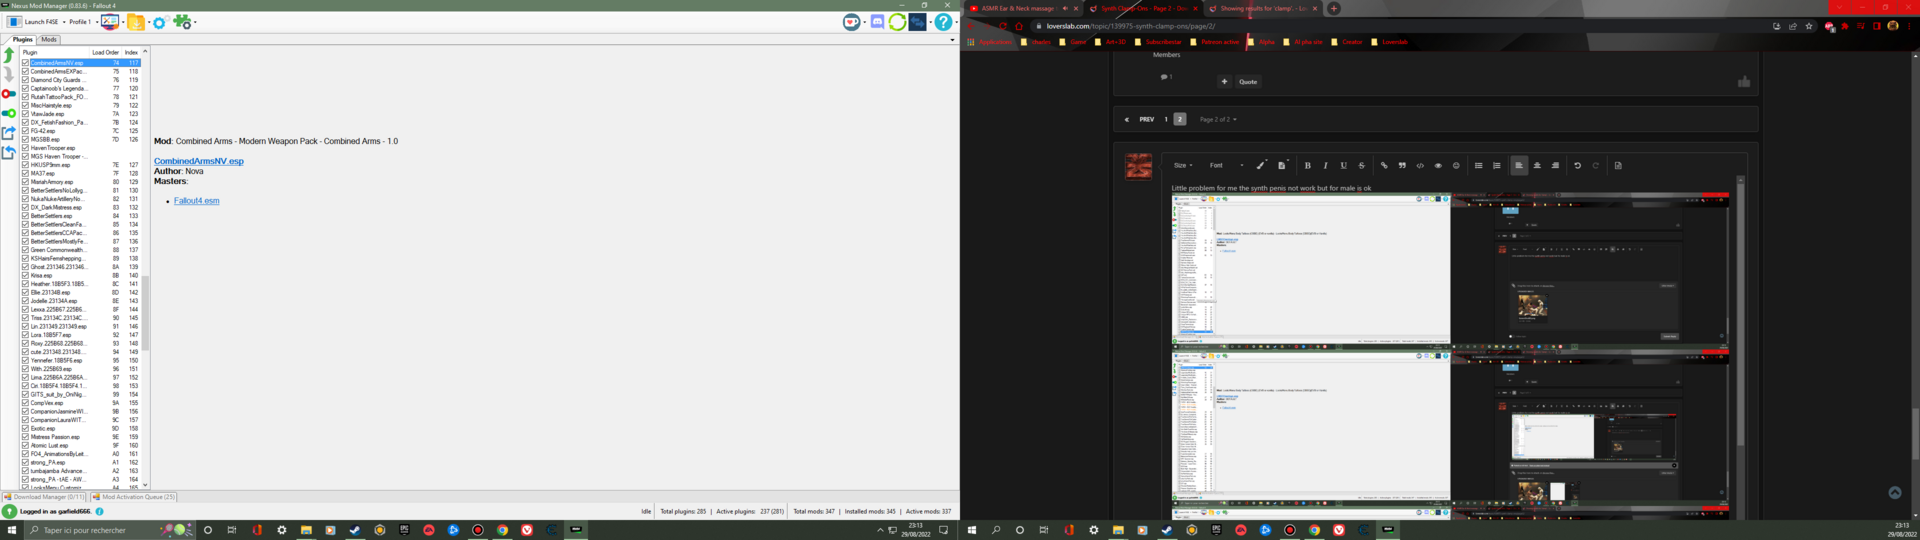The width and height of the screenshot is (1920, 540).
Task: Toggle the FG-42.esp plugin checkbox
Action: point(25,131)
